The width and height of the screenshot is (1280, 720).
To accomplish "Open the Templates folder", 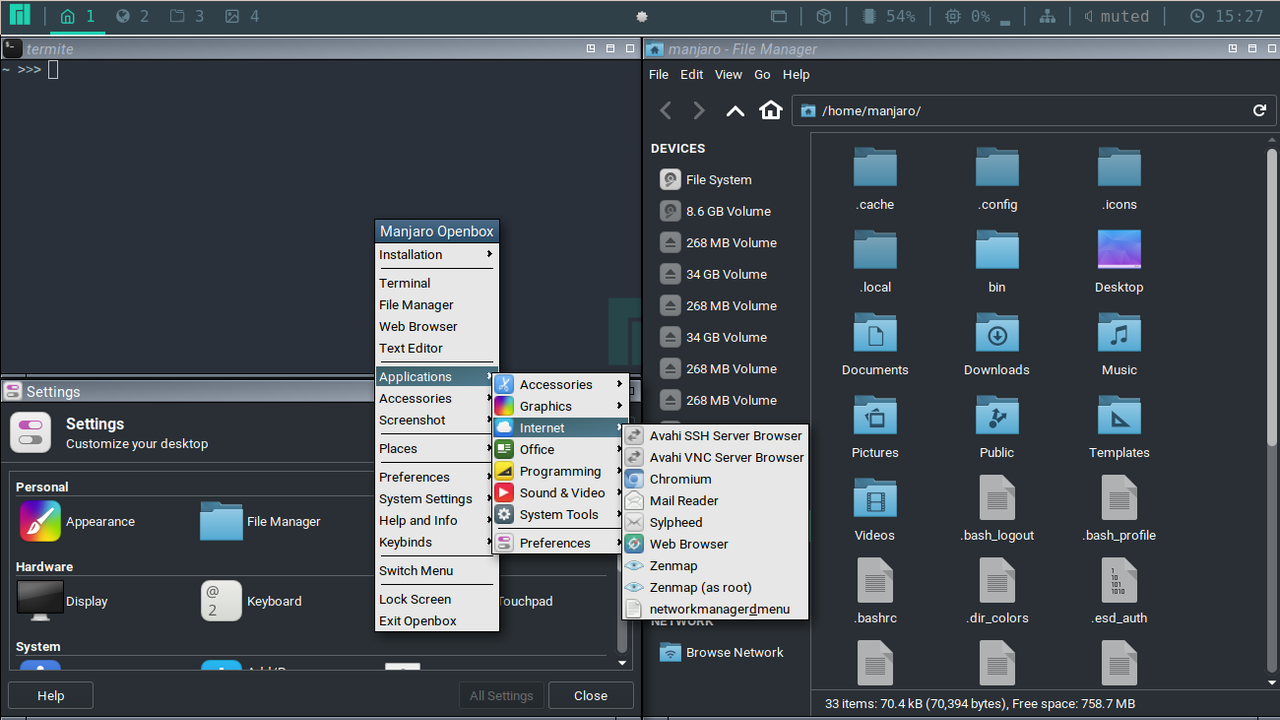I will click(x=1119, y=428).
